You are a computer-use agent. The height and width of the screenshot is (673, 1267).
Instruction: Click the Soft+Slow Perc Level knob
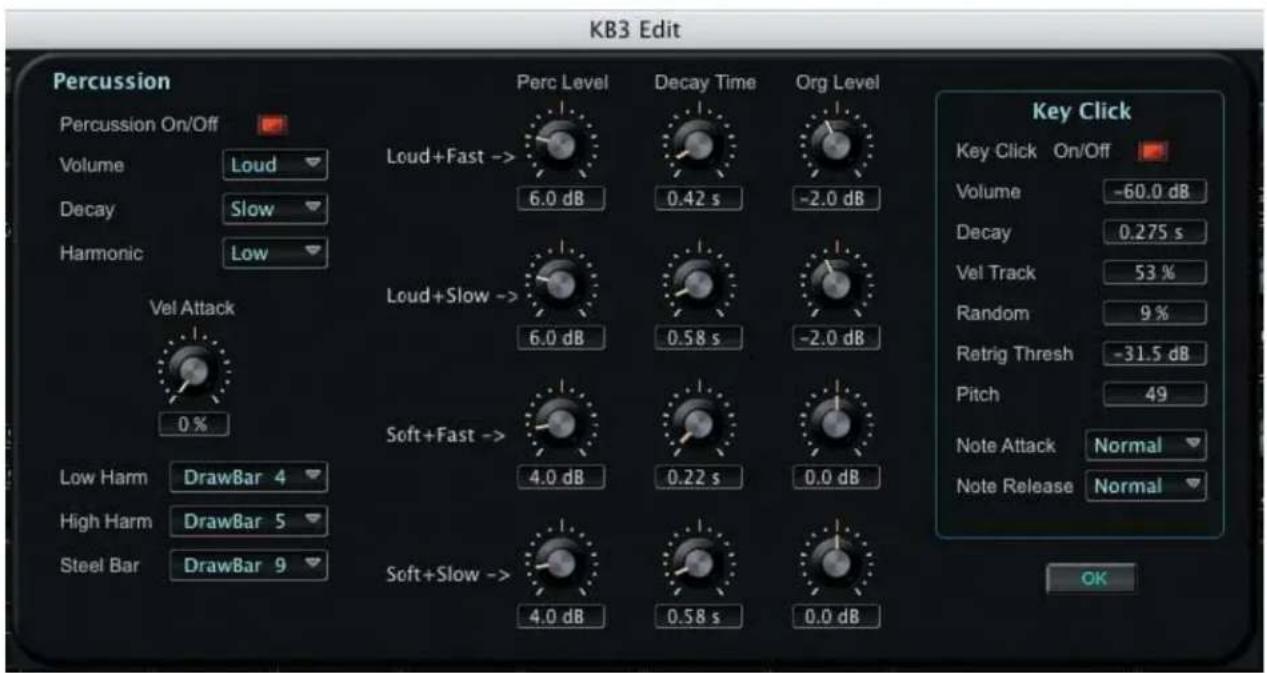coord(561,565)
